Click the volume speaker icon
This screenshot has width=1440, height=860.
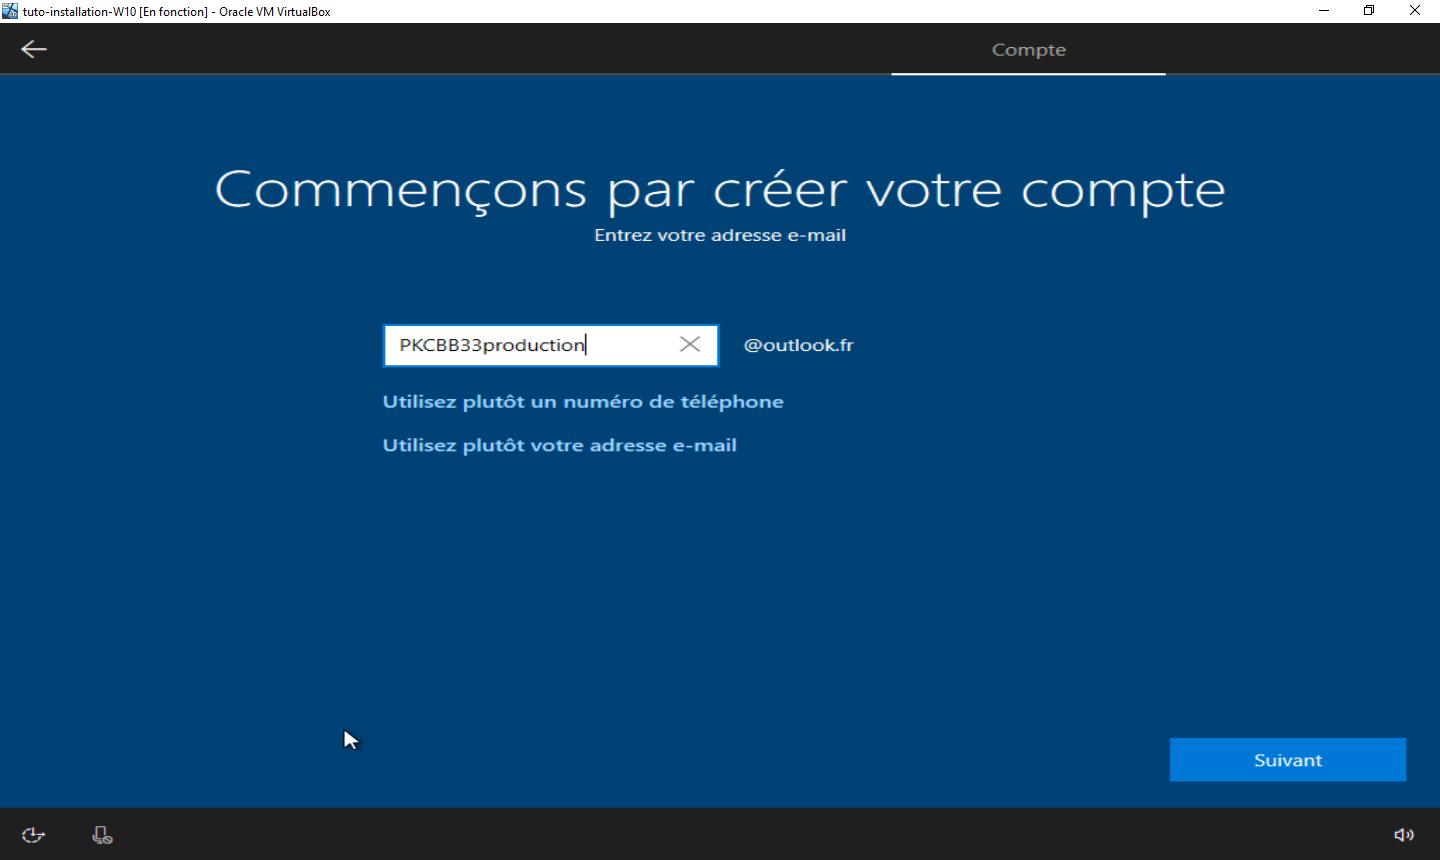click(x=1404, y=835)
